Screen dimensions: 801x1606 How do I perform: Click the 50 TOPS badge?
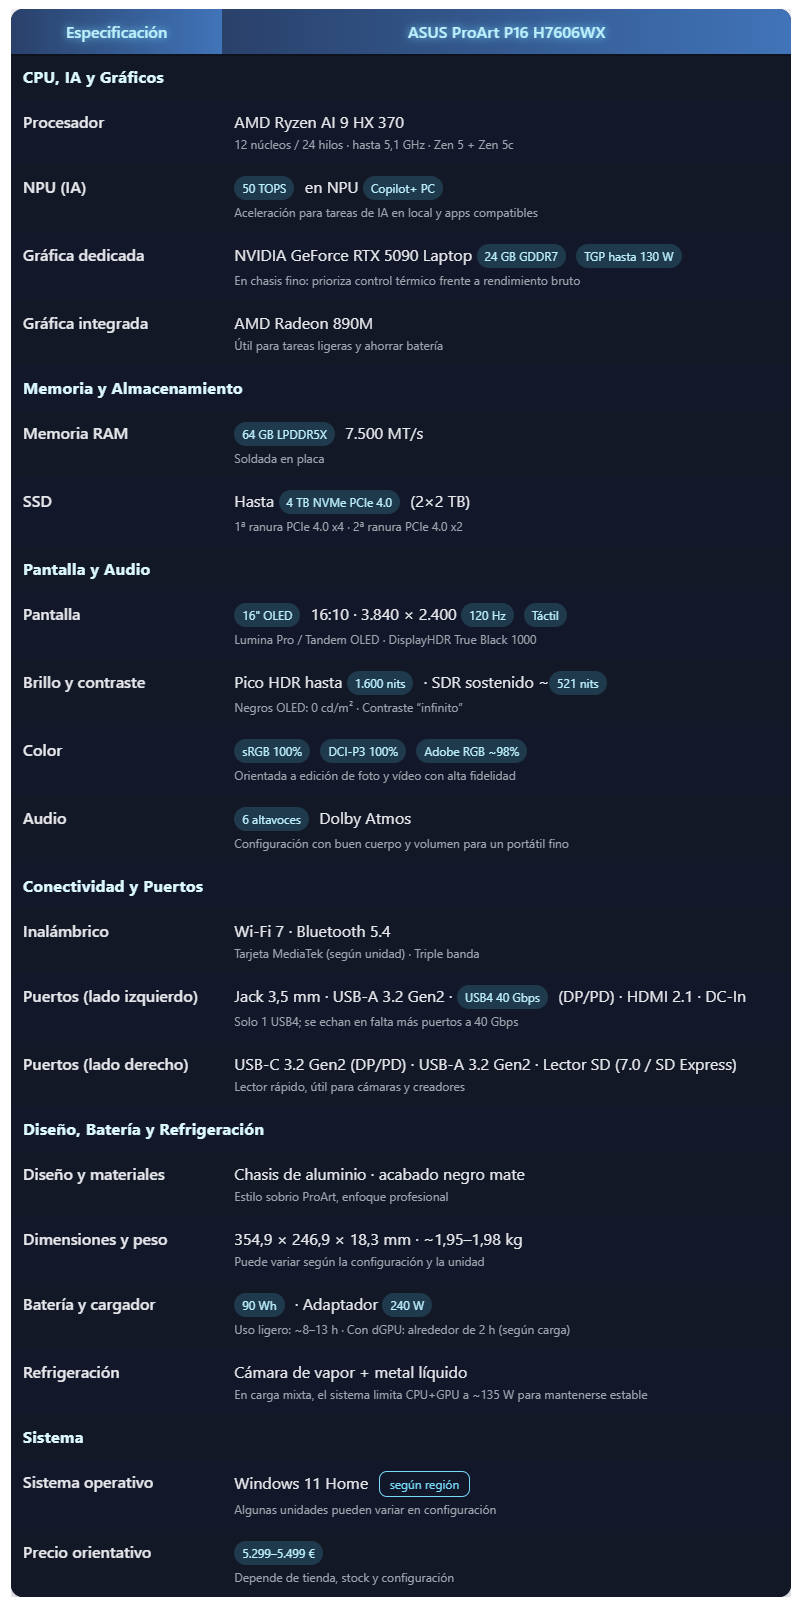tap(264, 188)
